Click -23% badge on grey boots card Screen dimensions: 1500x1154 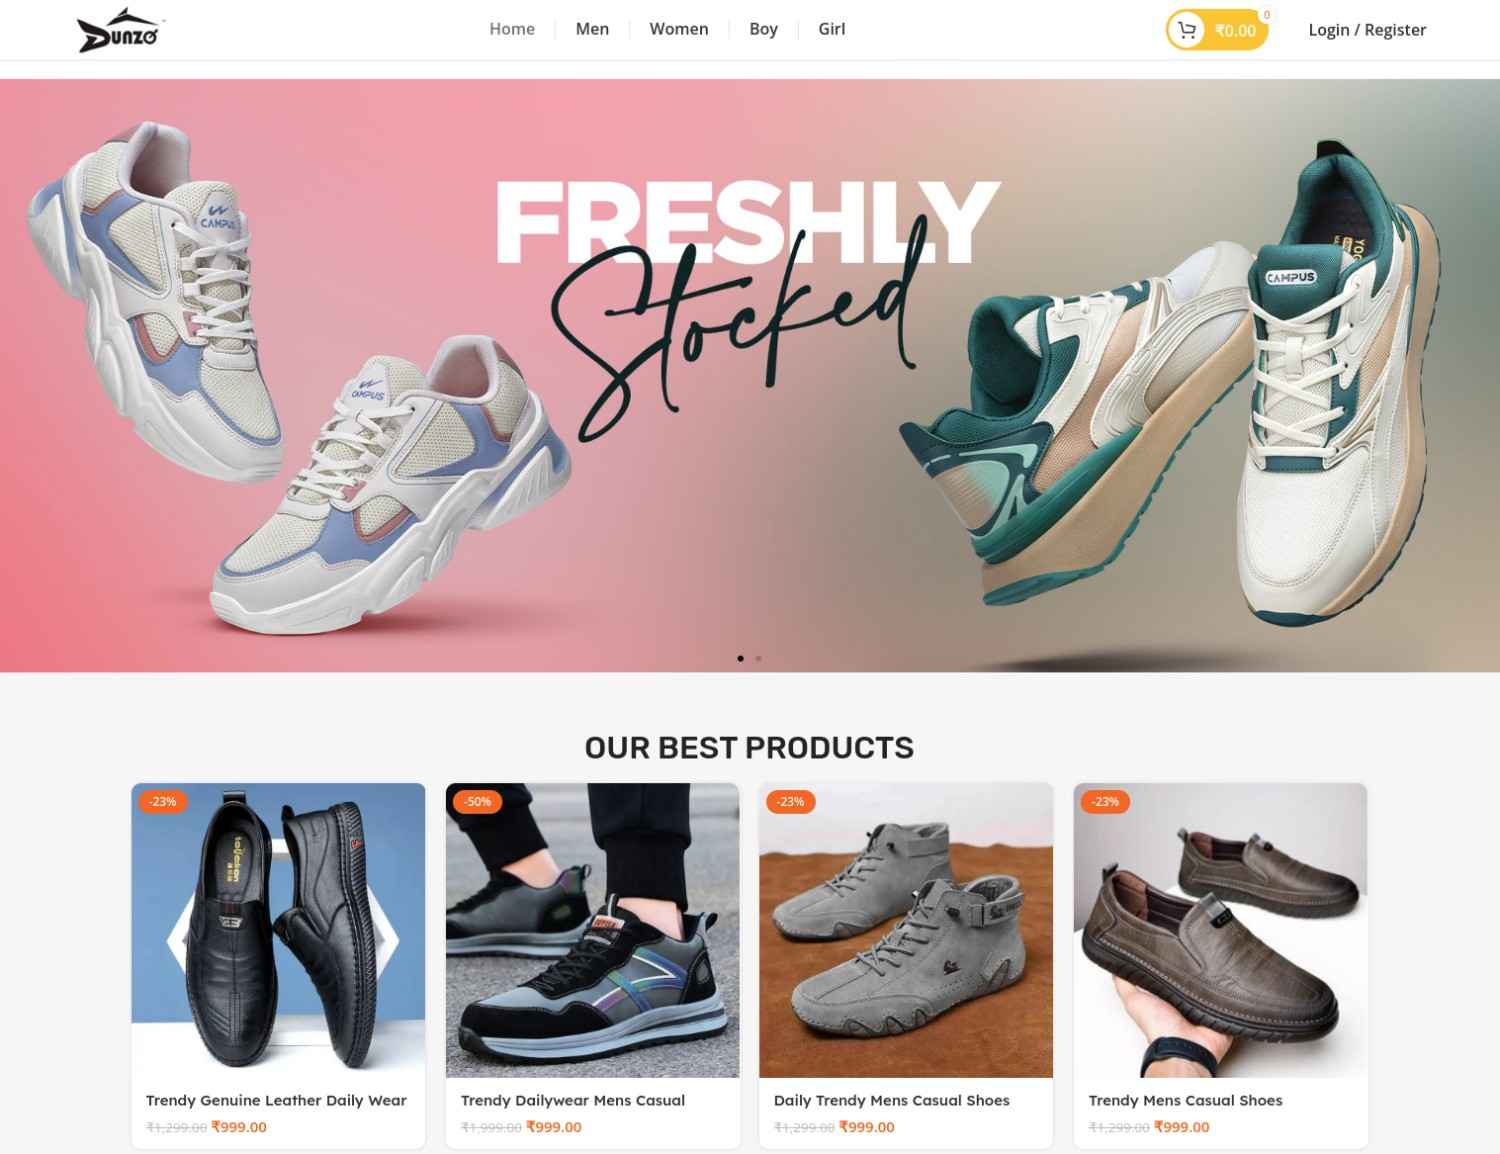click(790, 802)
